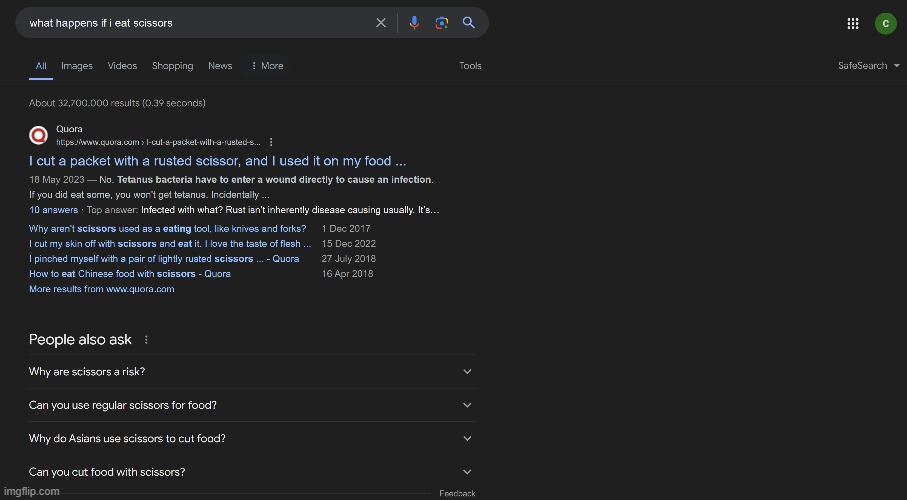The image size is (907, 500).
Task: Open 'I cut my skin off with scissors' link
Action: (x=170, y=244)
